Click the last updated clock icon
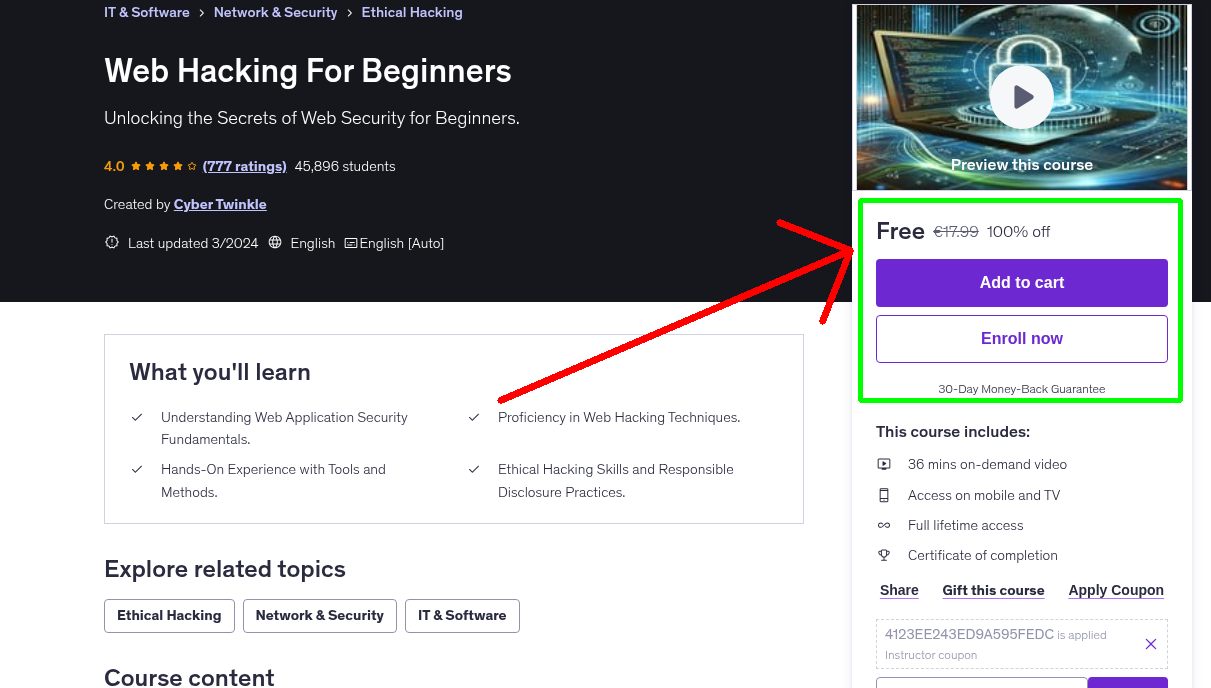 pyautogui.click(x=111, y=242)
